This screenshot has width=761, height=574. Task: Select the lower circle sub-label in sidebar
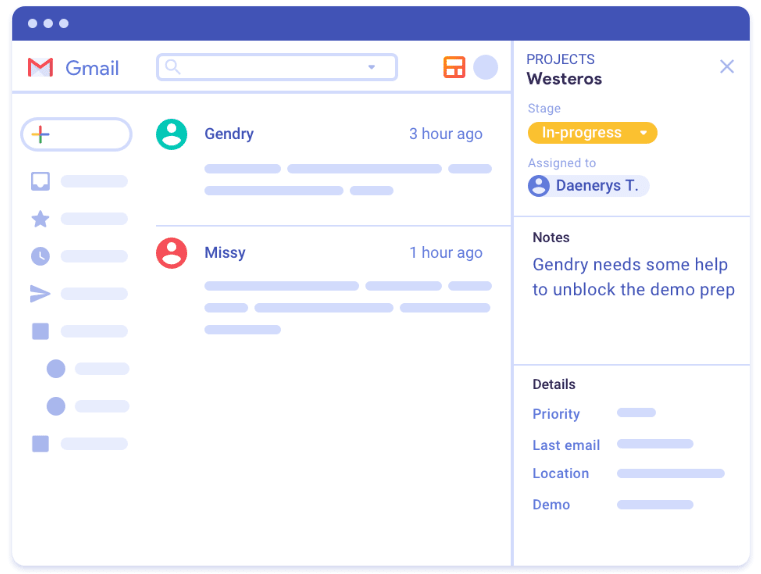click(x=56, y=406)
